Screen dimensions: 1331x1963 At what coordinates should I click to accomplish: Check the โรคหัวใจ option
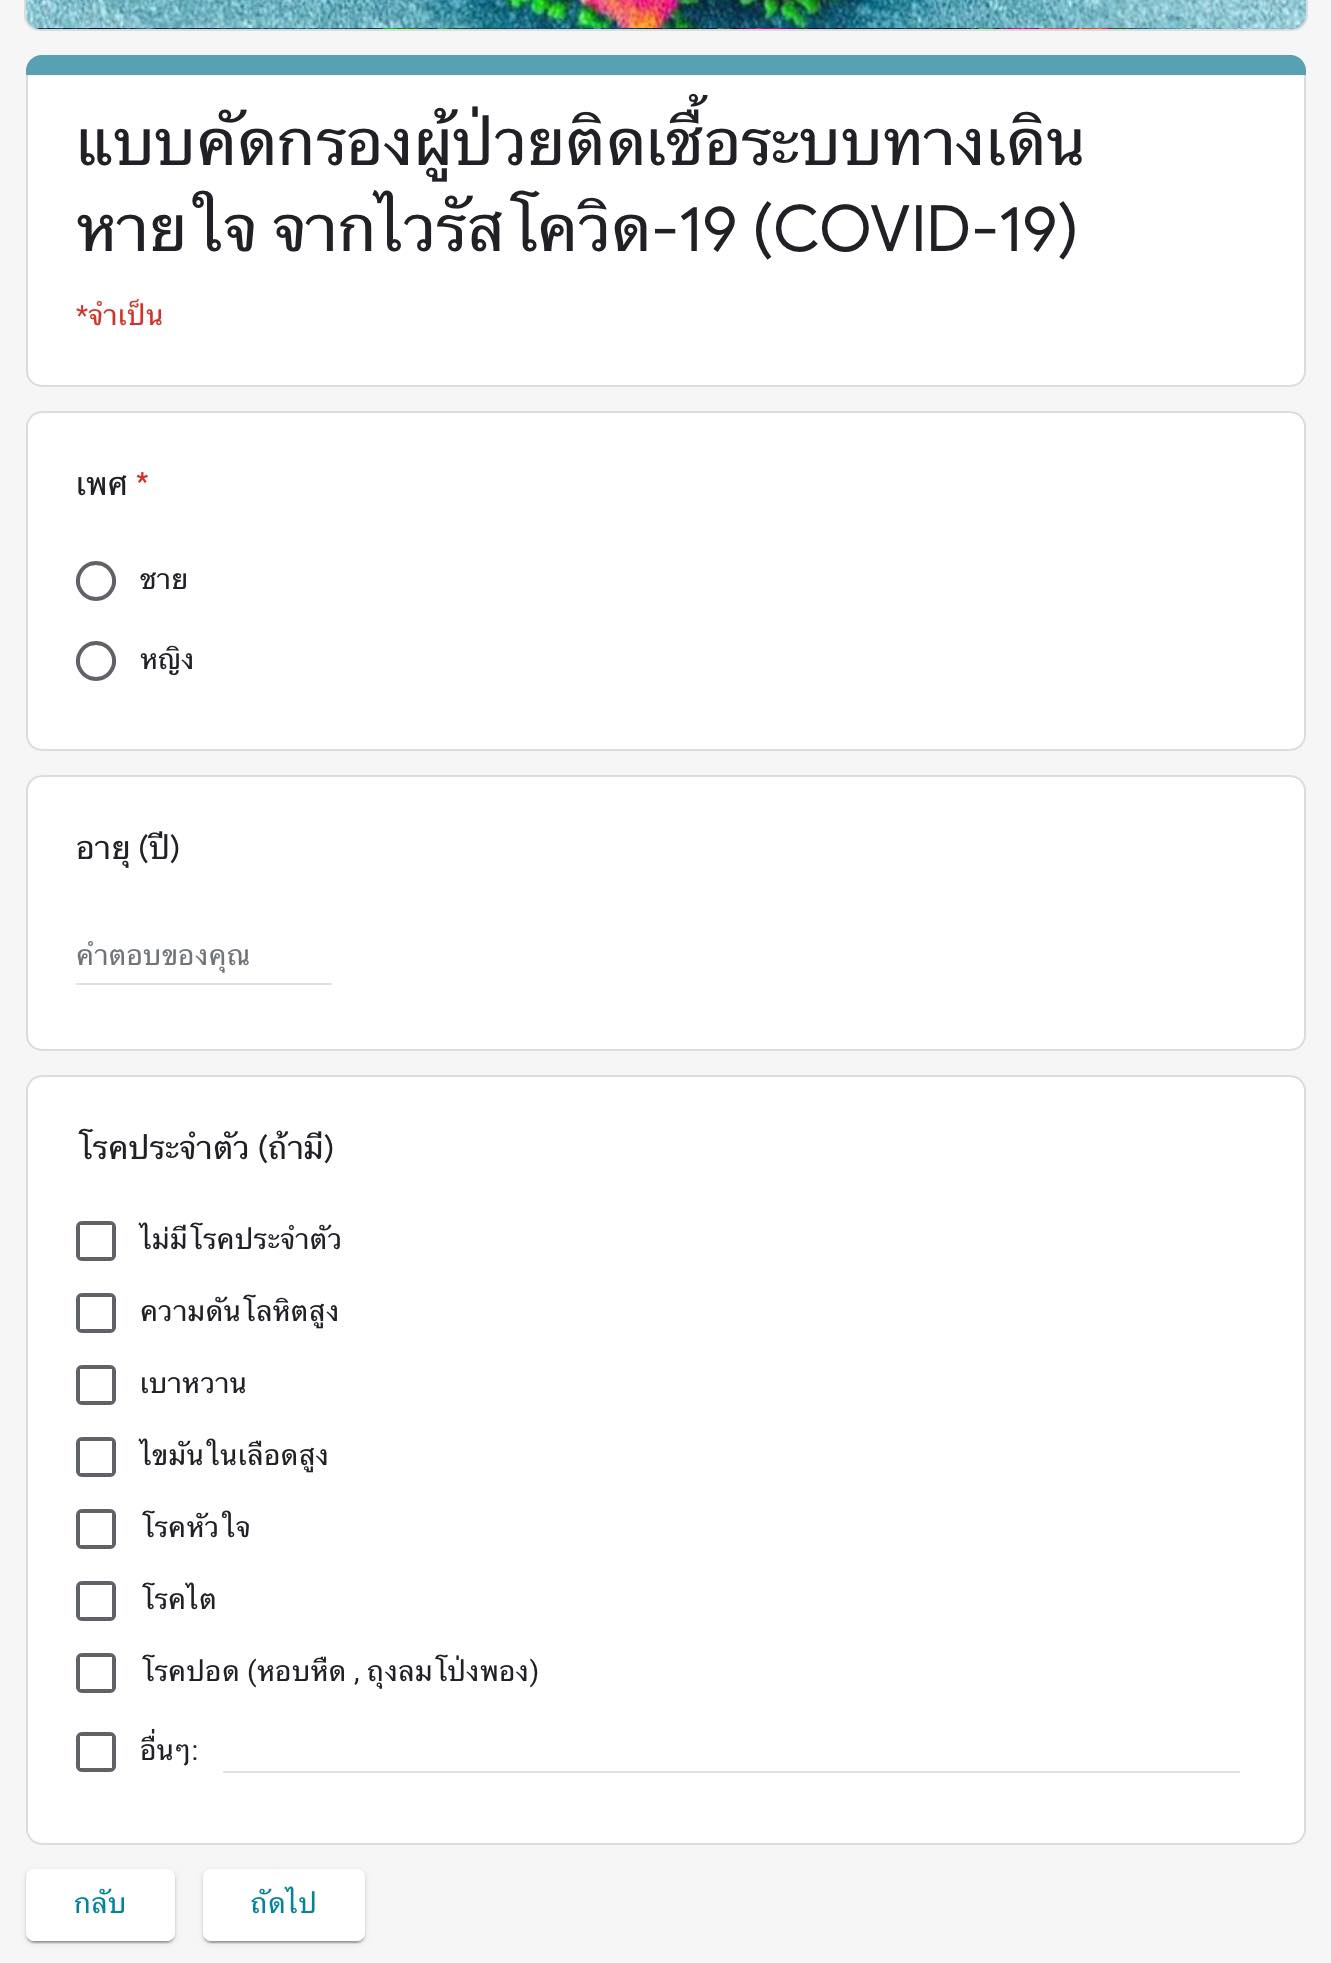(96, 1529)
